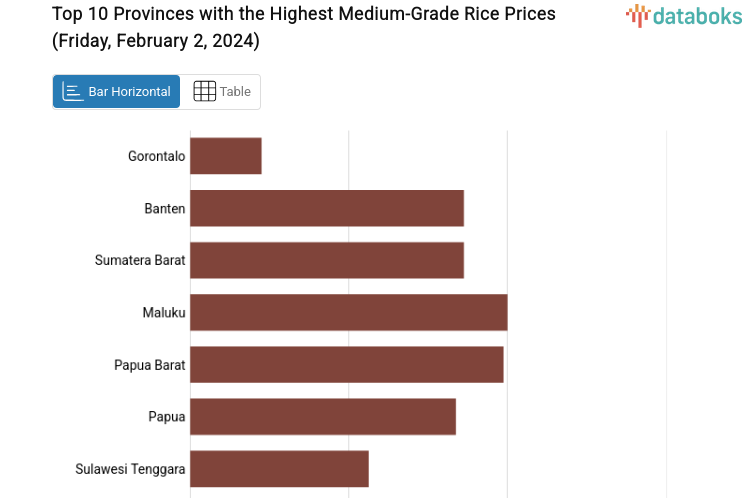The image size is (753, 498).
Task: Click the Papua Barat axis label
Action: click(x=149, y=365)
